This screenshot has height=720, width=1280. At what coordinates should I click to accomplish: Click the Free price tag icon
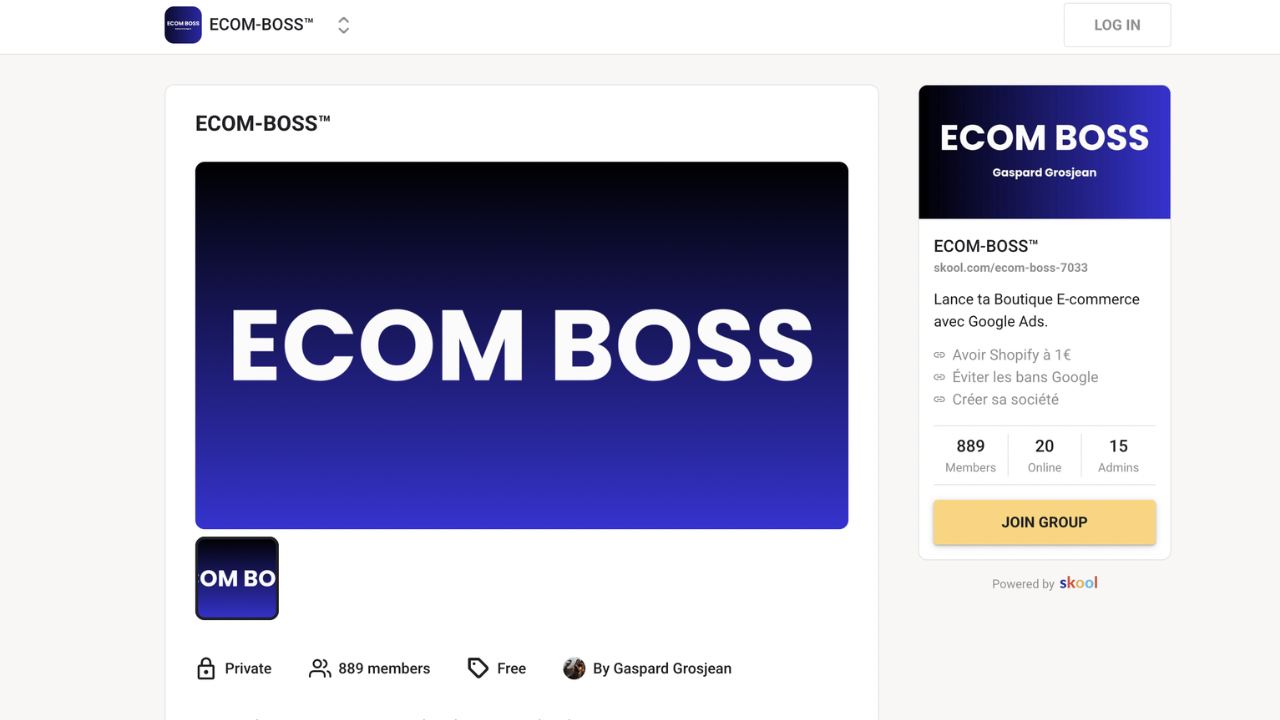[478, 668]
